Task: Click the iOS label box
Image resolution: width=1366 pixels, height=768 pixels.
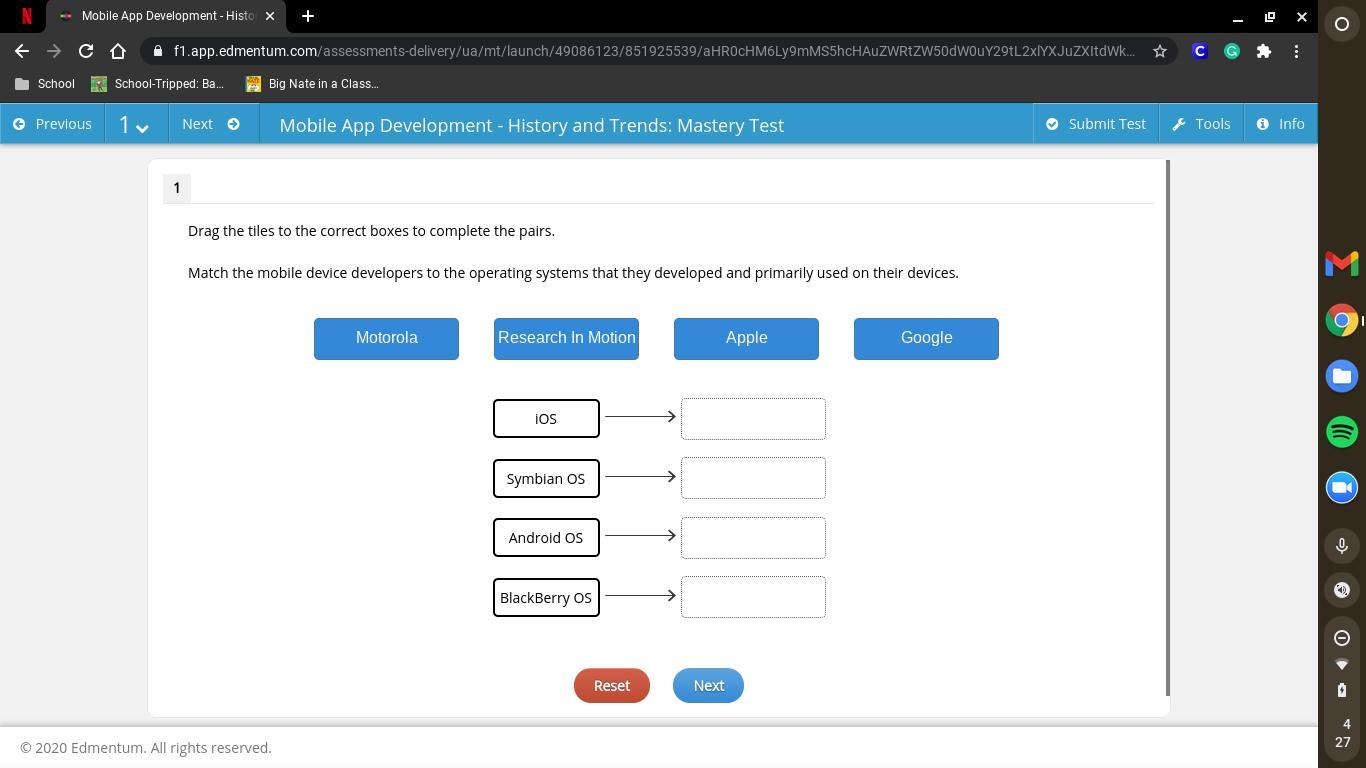Action: [x=546, y=418]
